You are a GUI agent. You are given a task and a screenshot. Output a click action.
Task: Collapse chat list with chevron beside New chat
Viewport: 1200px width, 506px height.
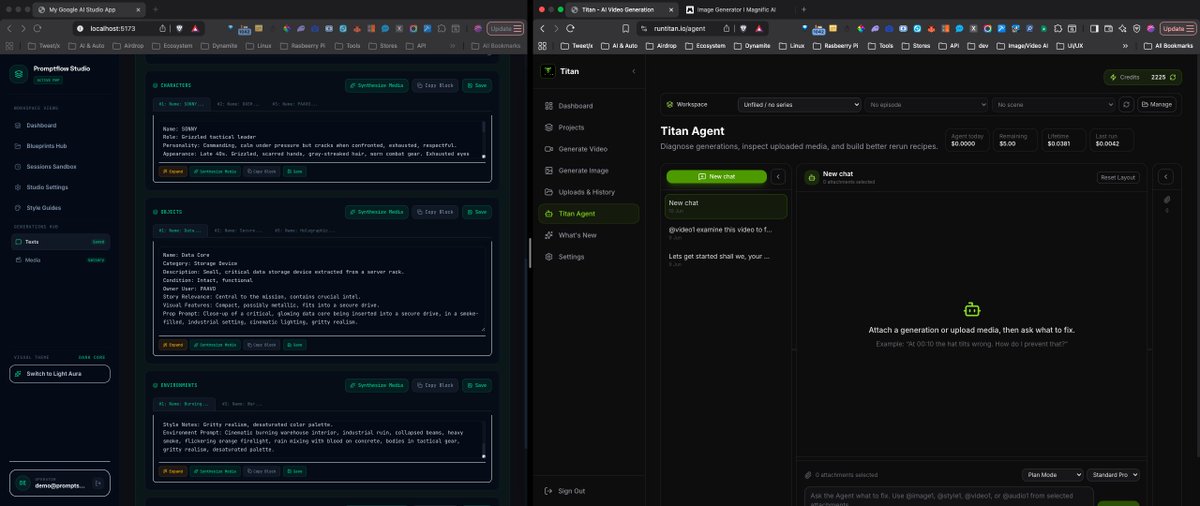(x=778, y=177)
